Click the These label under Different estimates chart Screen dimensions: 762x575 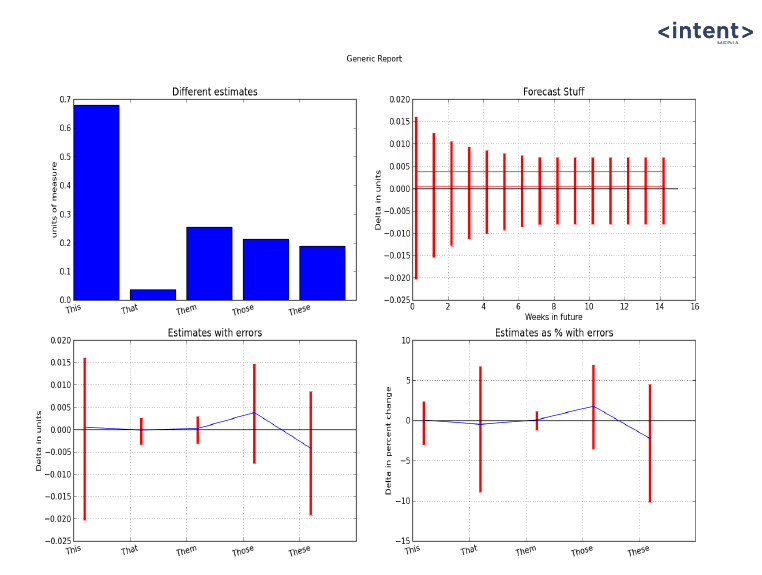[299, 310]
